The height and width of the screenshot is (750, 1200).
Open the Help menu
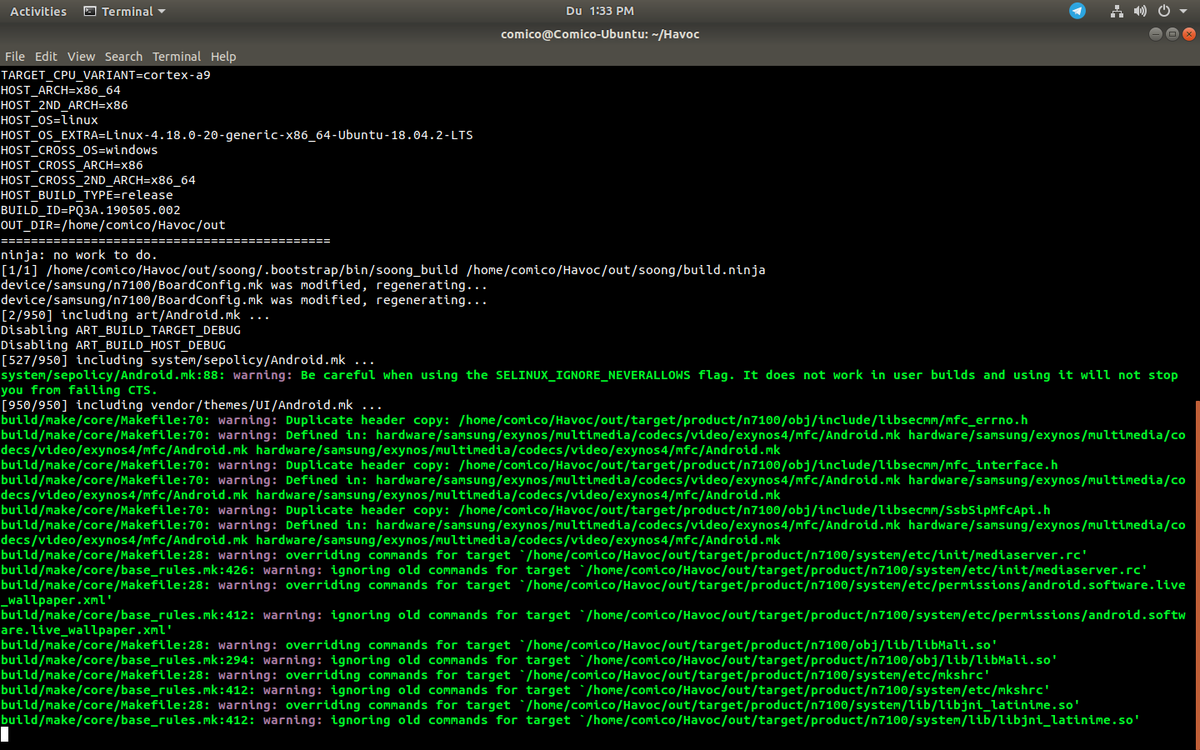coord(223,57)
